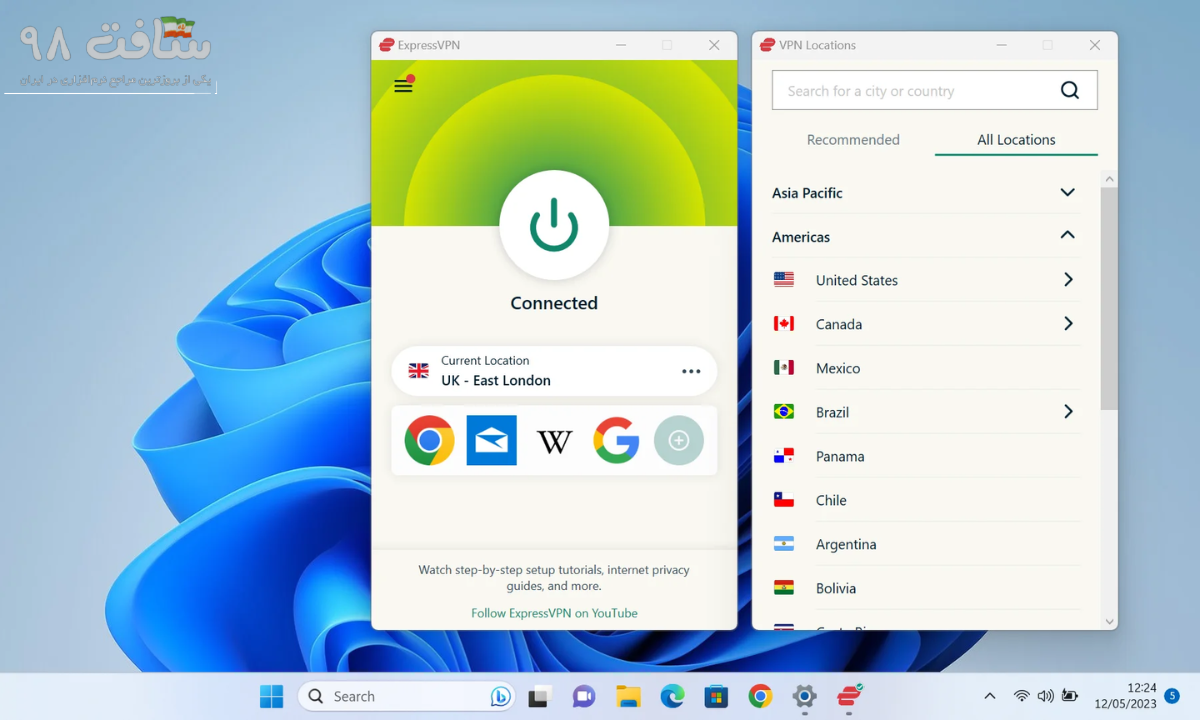Launch the Chrome shortcut in ExpressVPN

[x=430, y=440]
